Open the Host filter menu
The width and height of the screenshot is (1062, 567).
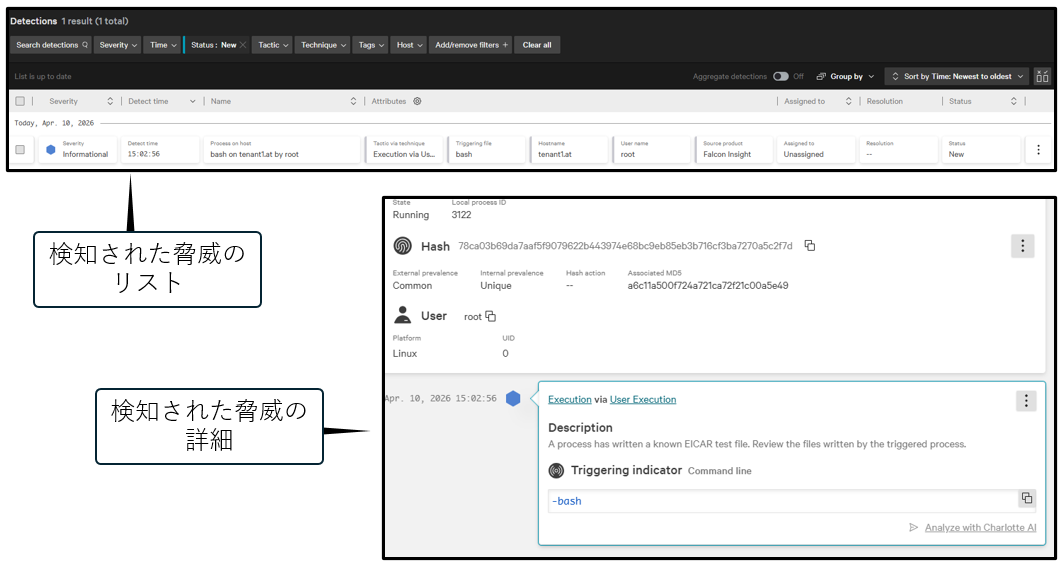(408, 45)
